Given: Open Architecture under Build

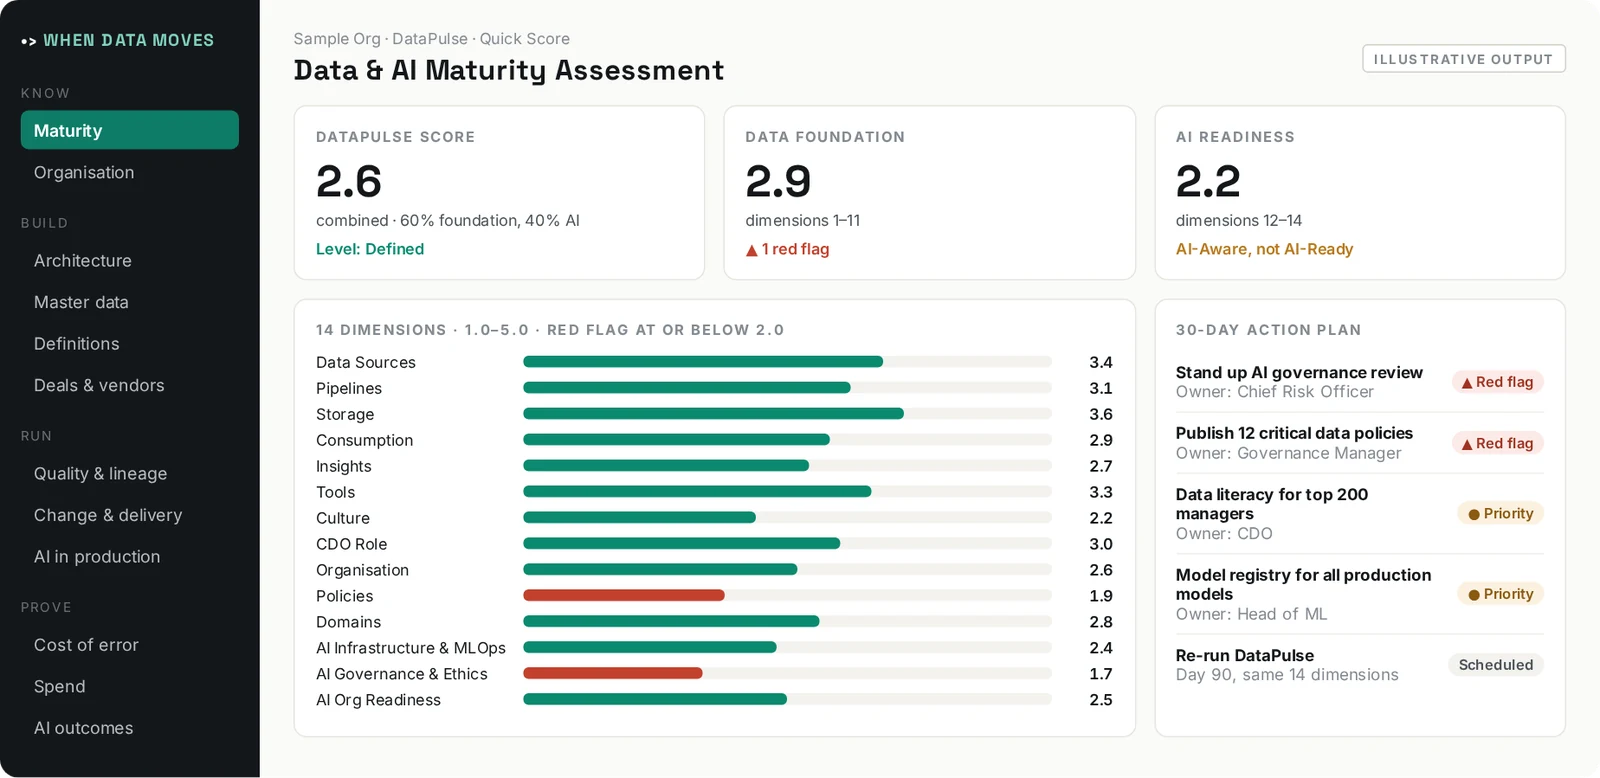Looking at the screenshot, I should (83, 260).
